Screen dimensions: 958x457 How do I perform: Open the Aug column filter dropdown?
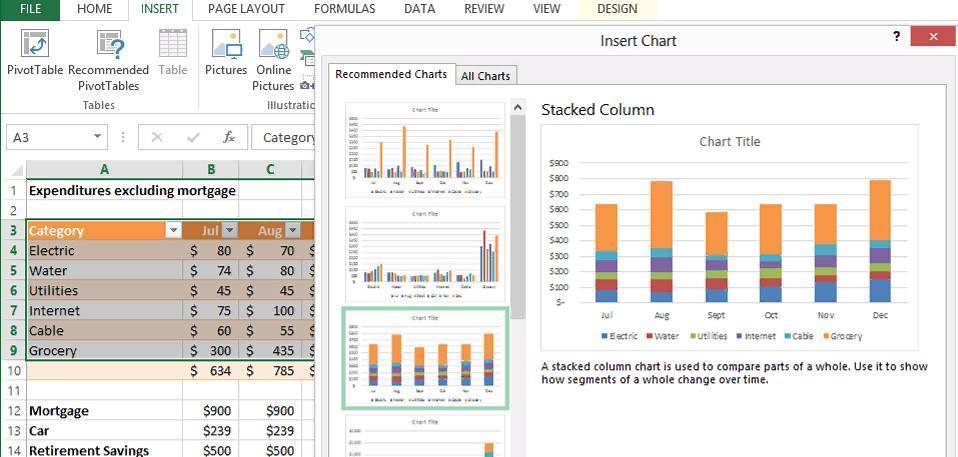click(292, 230)
